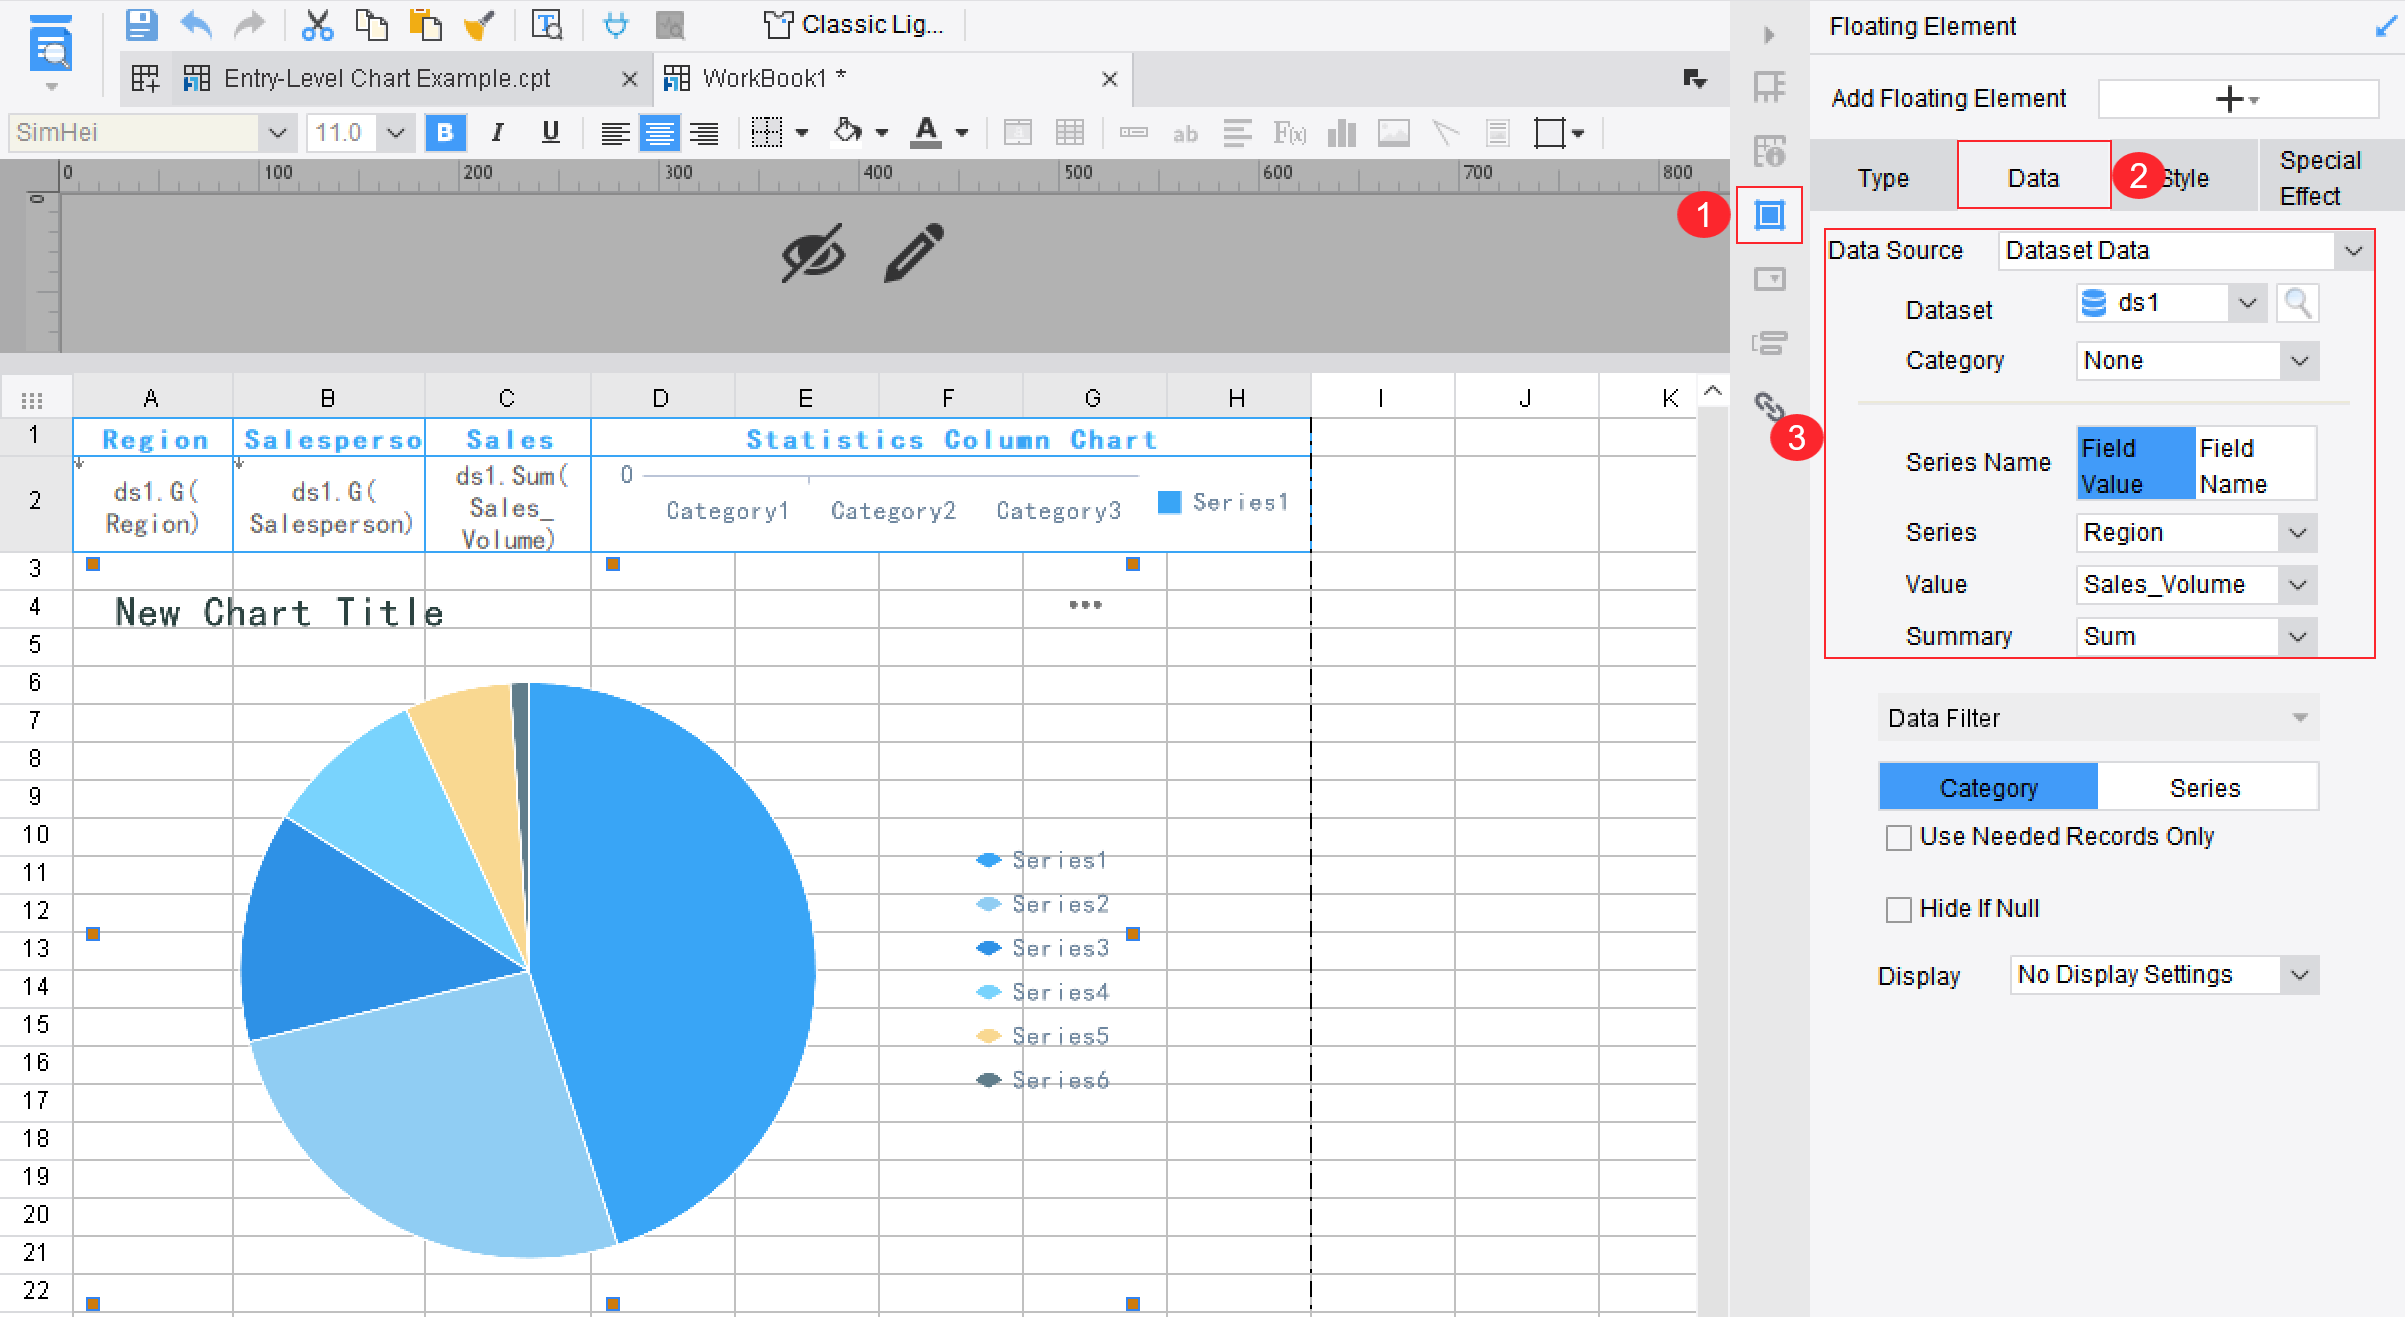Align text right in toolbar
Viewport: 2405px width, 1317px height.
pos(704,132)
